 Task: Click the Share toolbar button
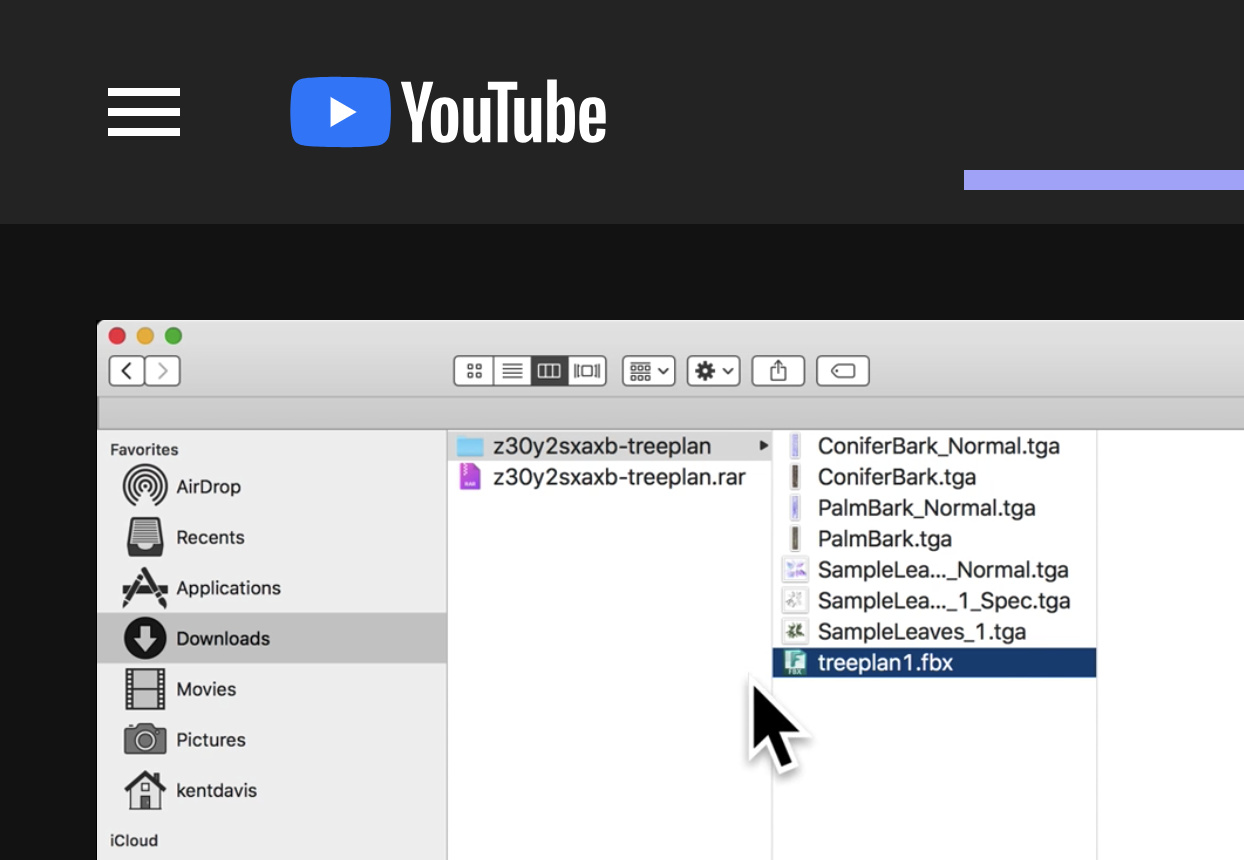click(778, 371)
